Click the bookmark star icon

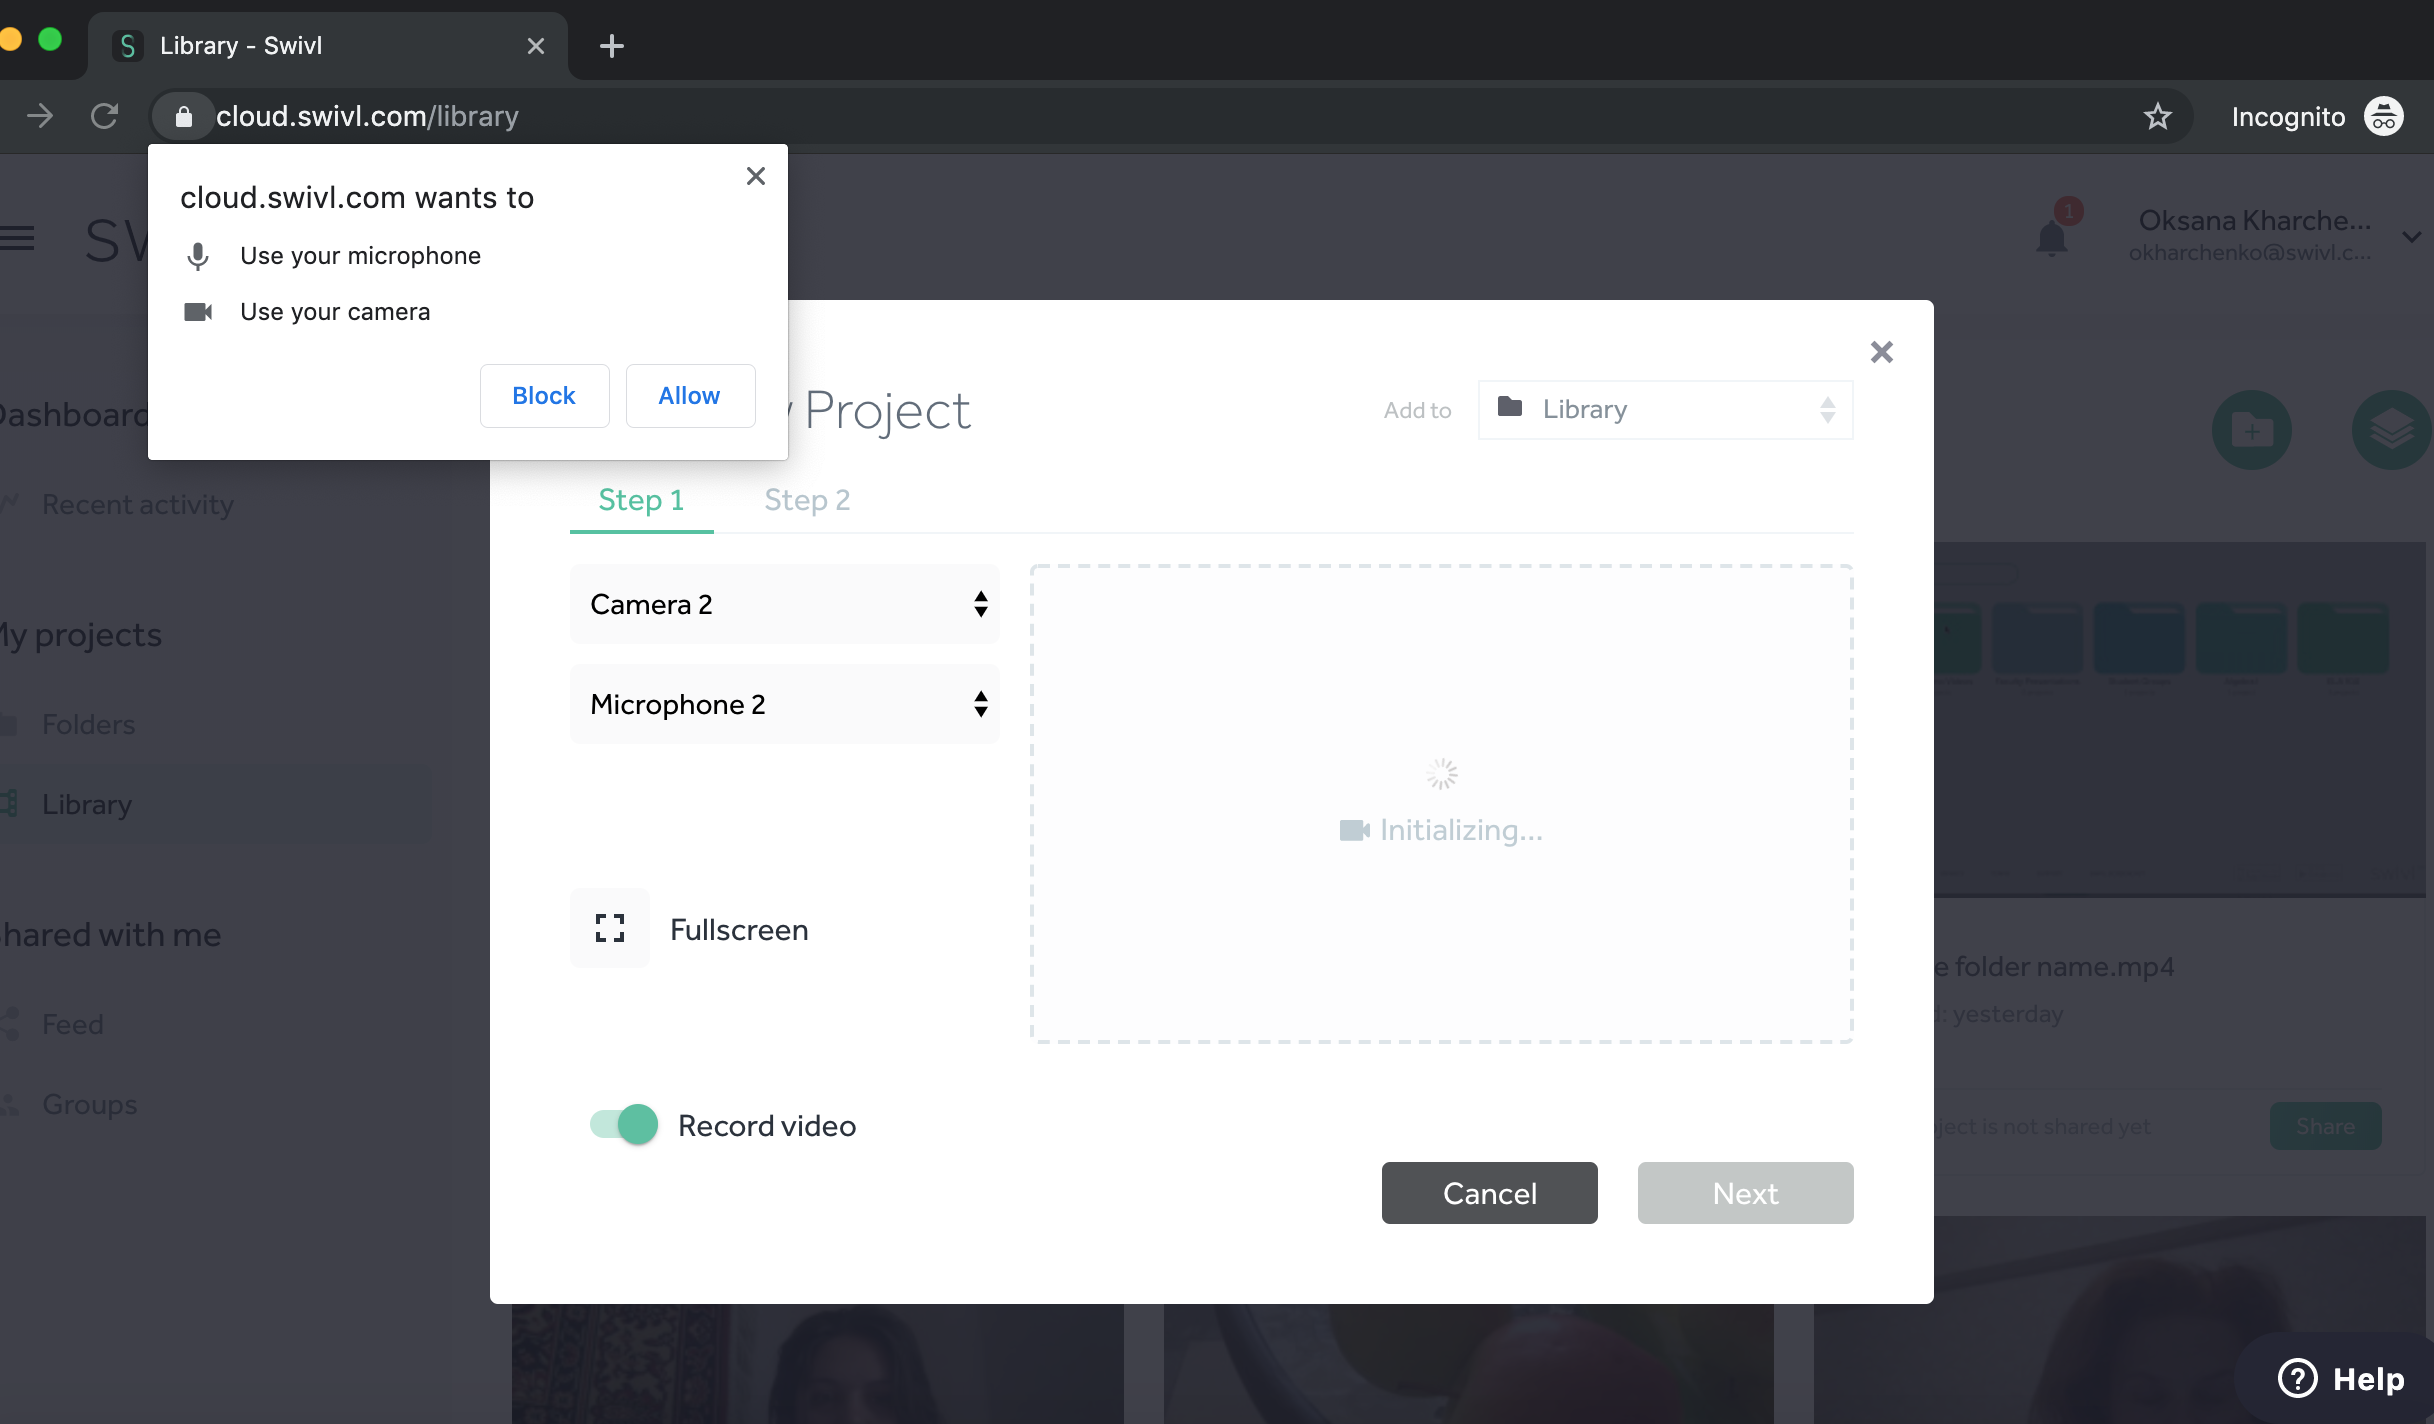[2157, 117]
